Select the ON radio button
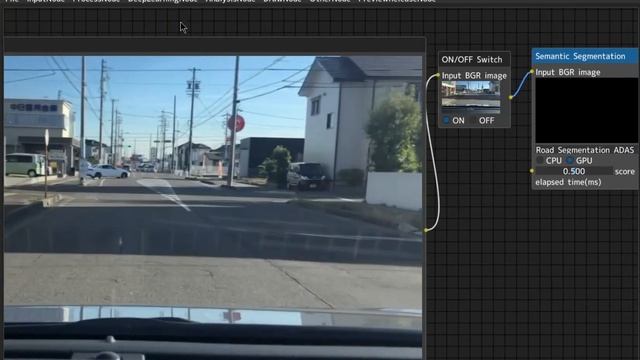The width and height of the screenshot is (640, 360). (447, 120)
